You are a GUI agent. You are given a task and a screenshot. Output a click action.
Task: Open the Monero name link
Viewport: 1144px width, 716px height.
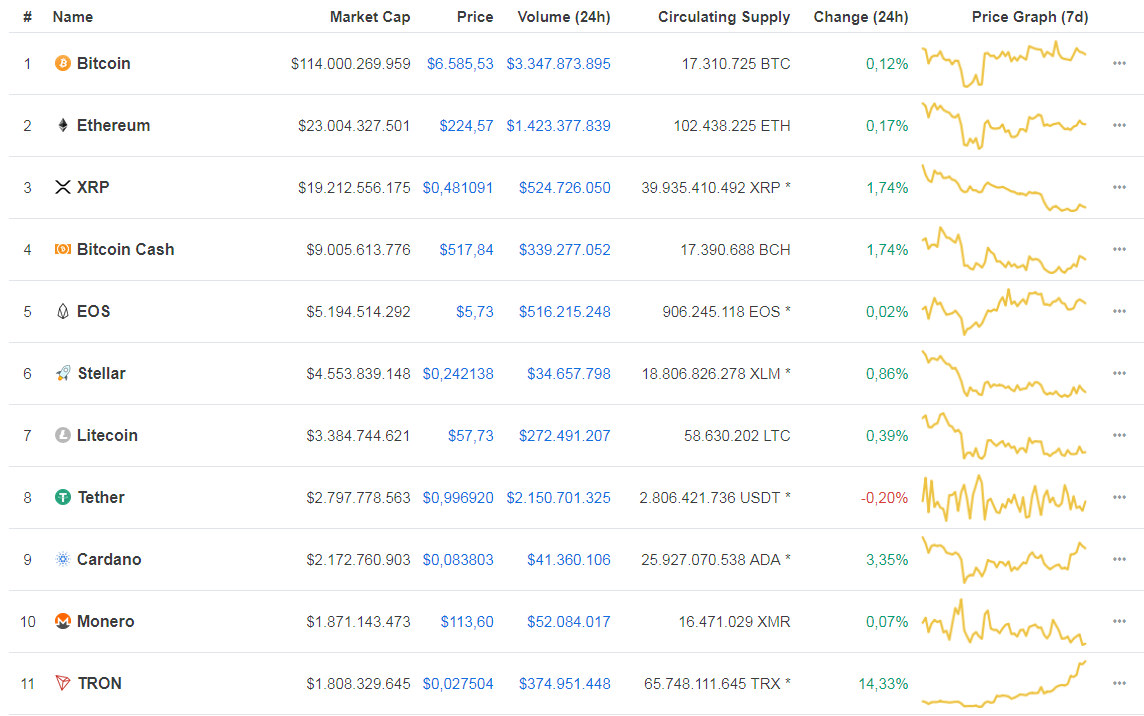pyautogui.click(x=106, y=622)
